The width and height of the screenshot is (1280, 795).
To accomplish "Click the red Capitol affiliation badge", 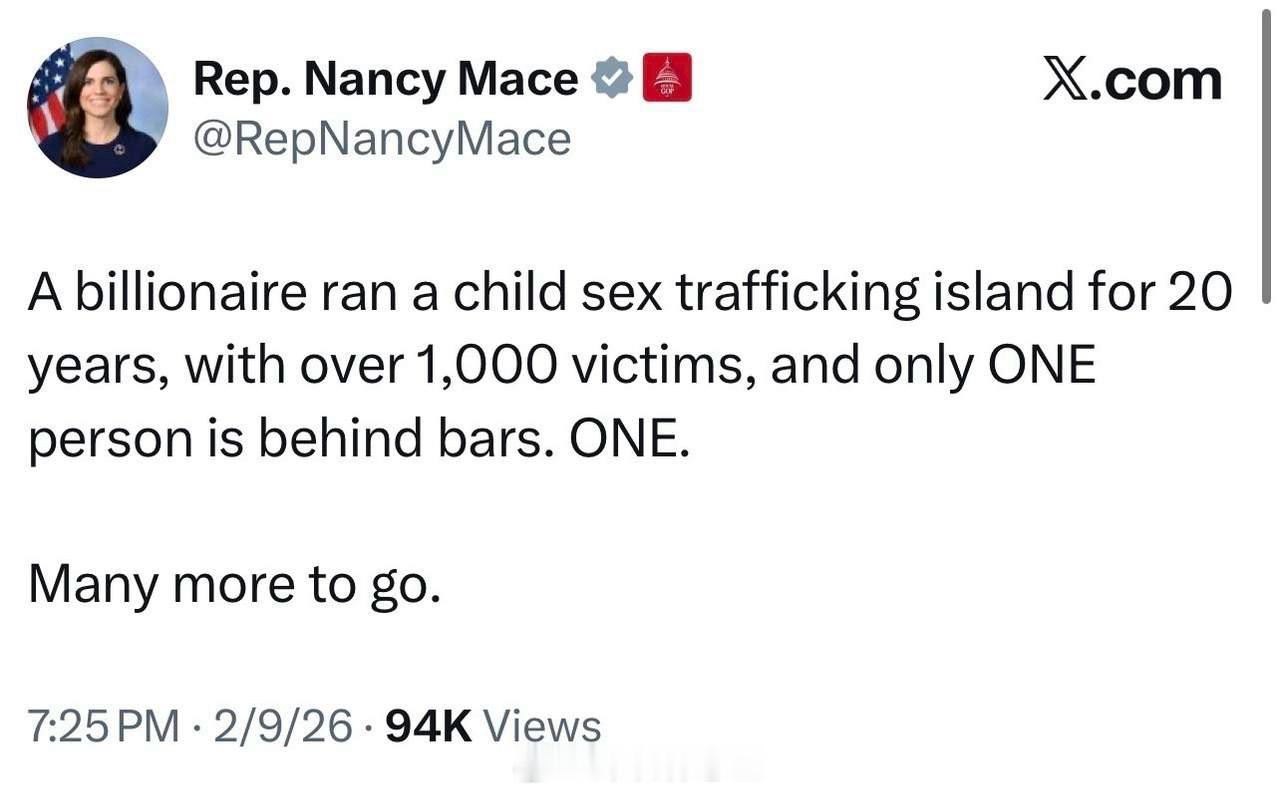I will tap(667, 78).
